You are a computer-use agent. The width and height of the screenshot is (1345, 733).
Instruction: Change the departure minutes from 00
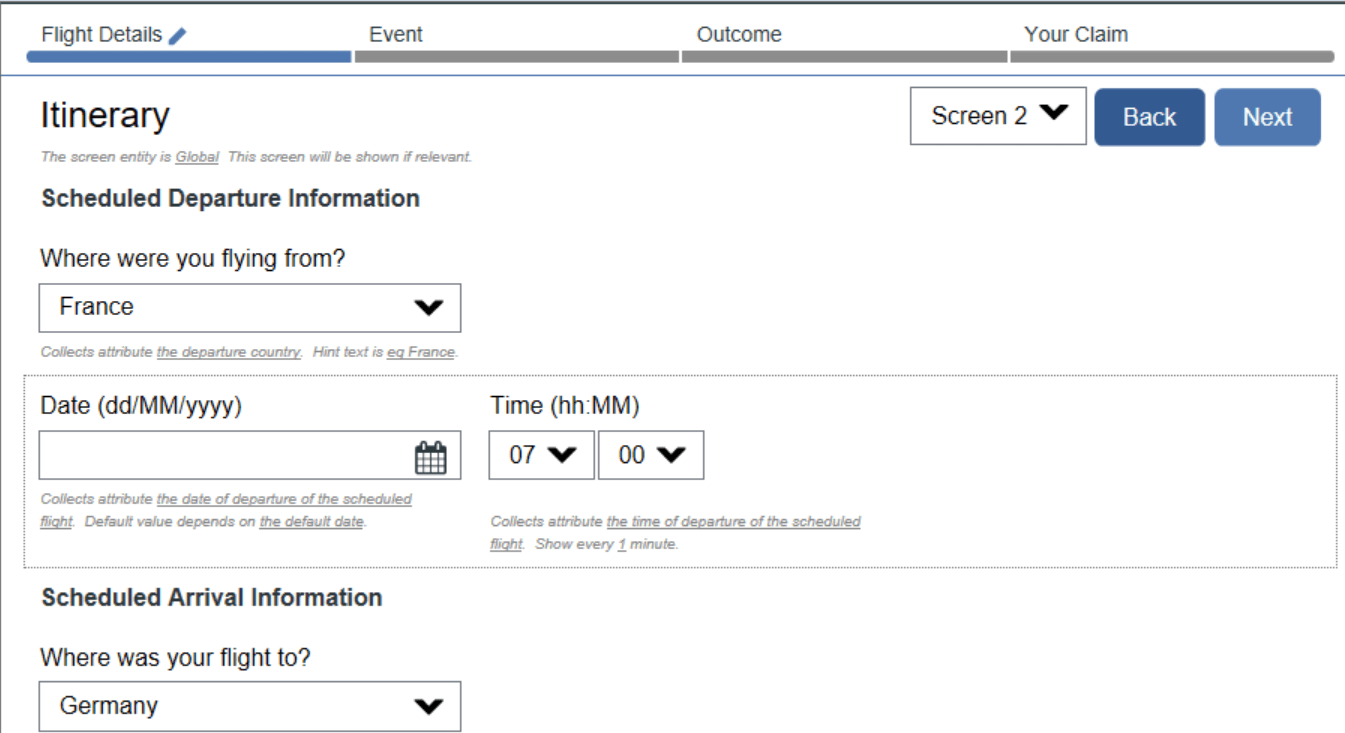(x=650, y=454)
